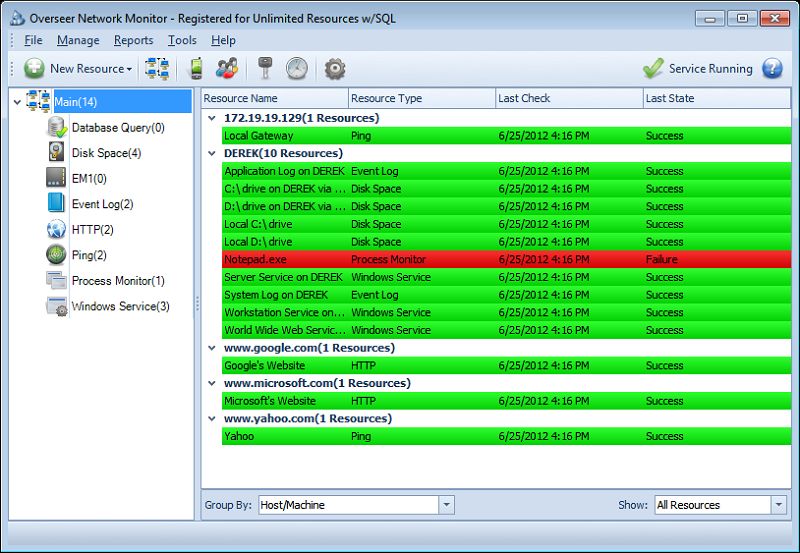This screenshot has height=553, width=800.
Task: Select Event Log(2) tree item
Action: [x=103, y=204]
